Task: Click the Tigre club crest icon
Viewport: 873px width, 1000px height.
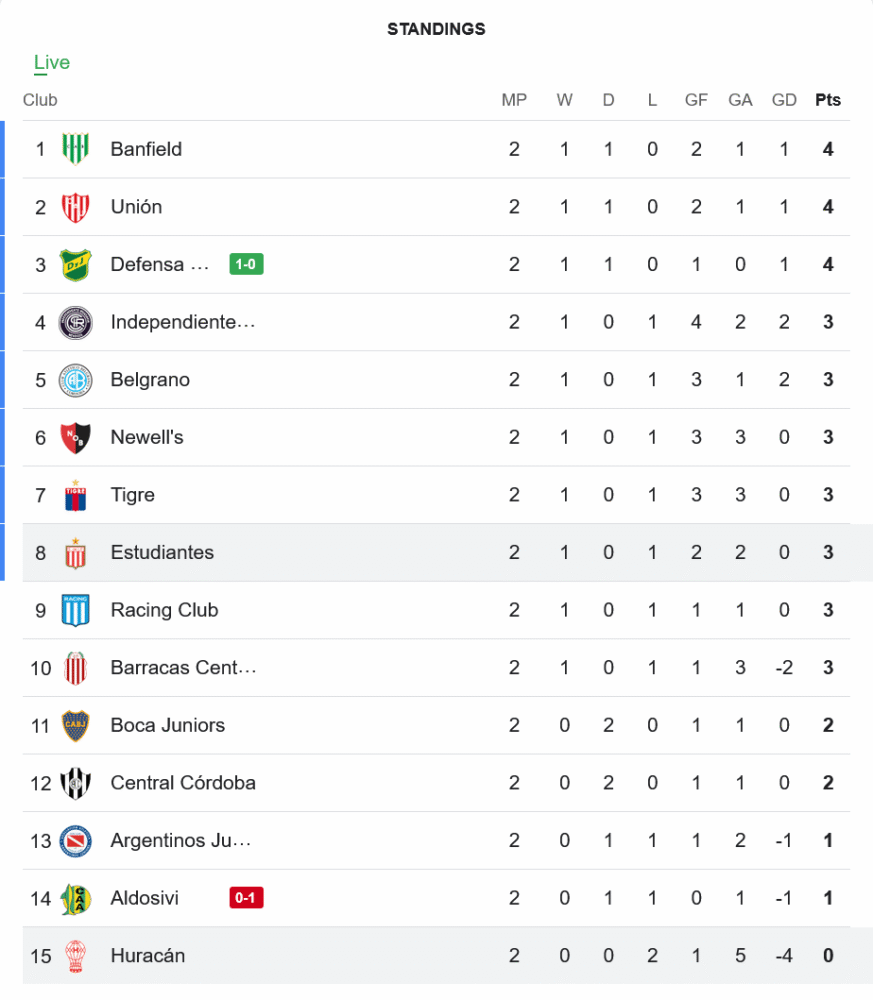Action: [75, 495]
